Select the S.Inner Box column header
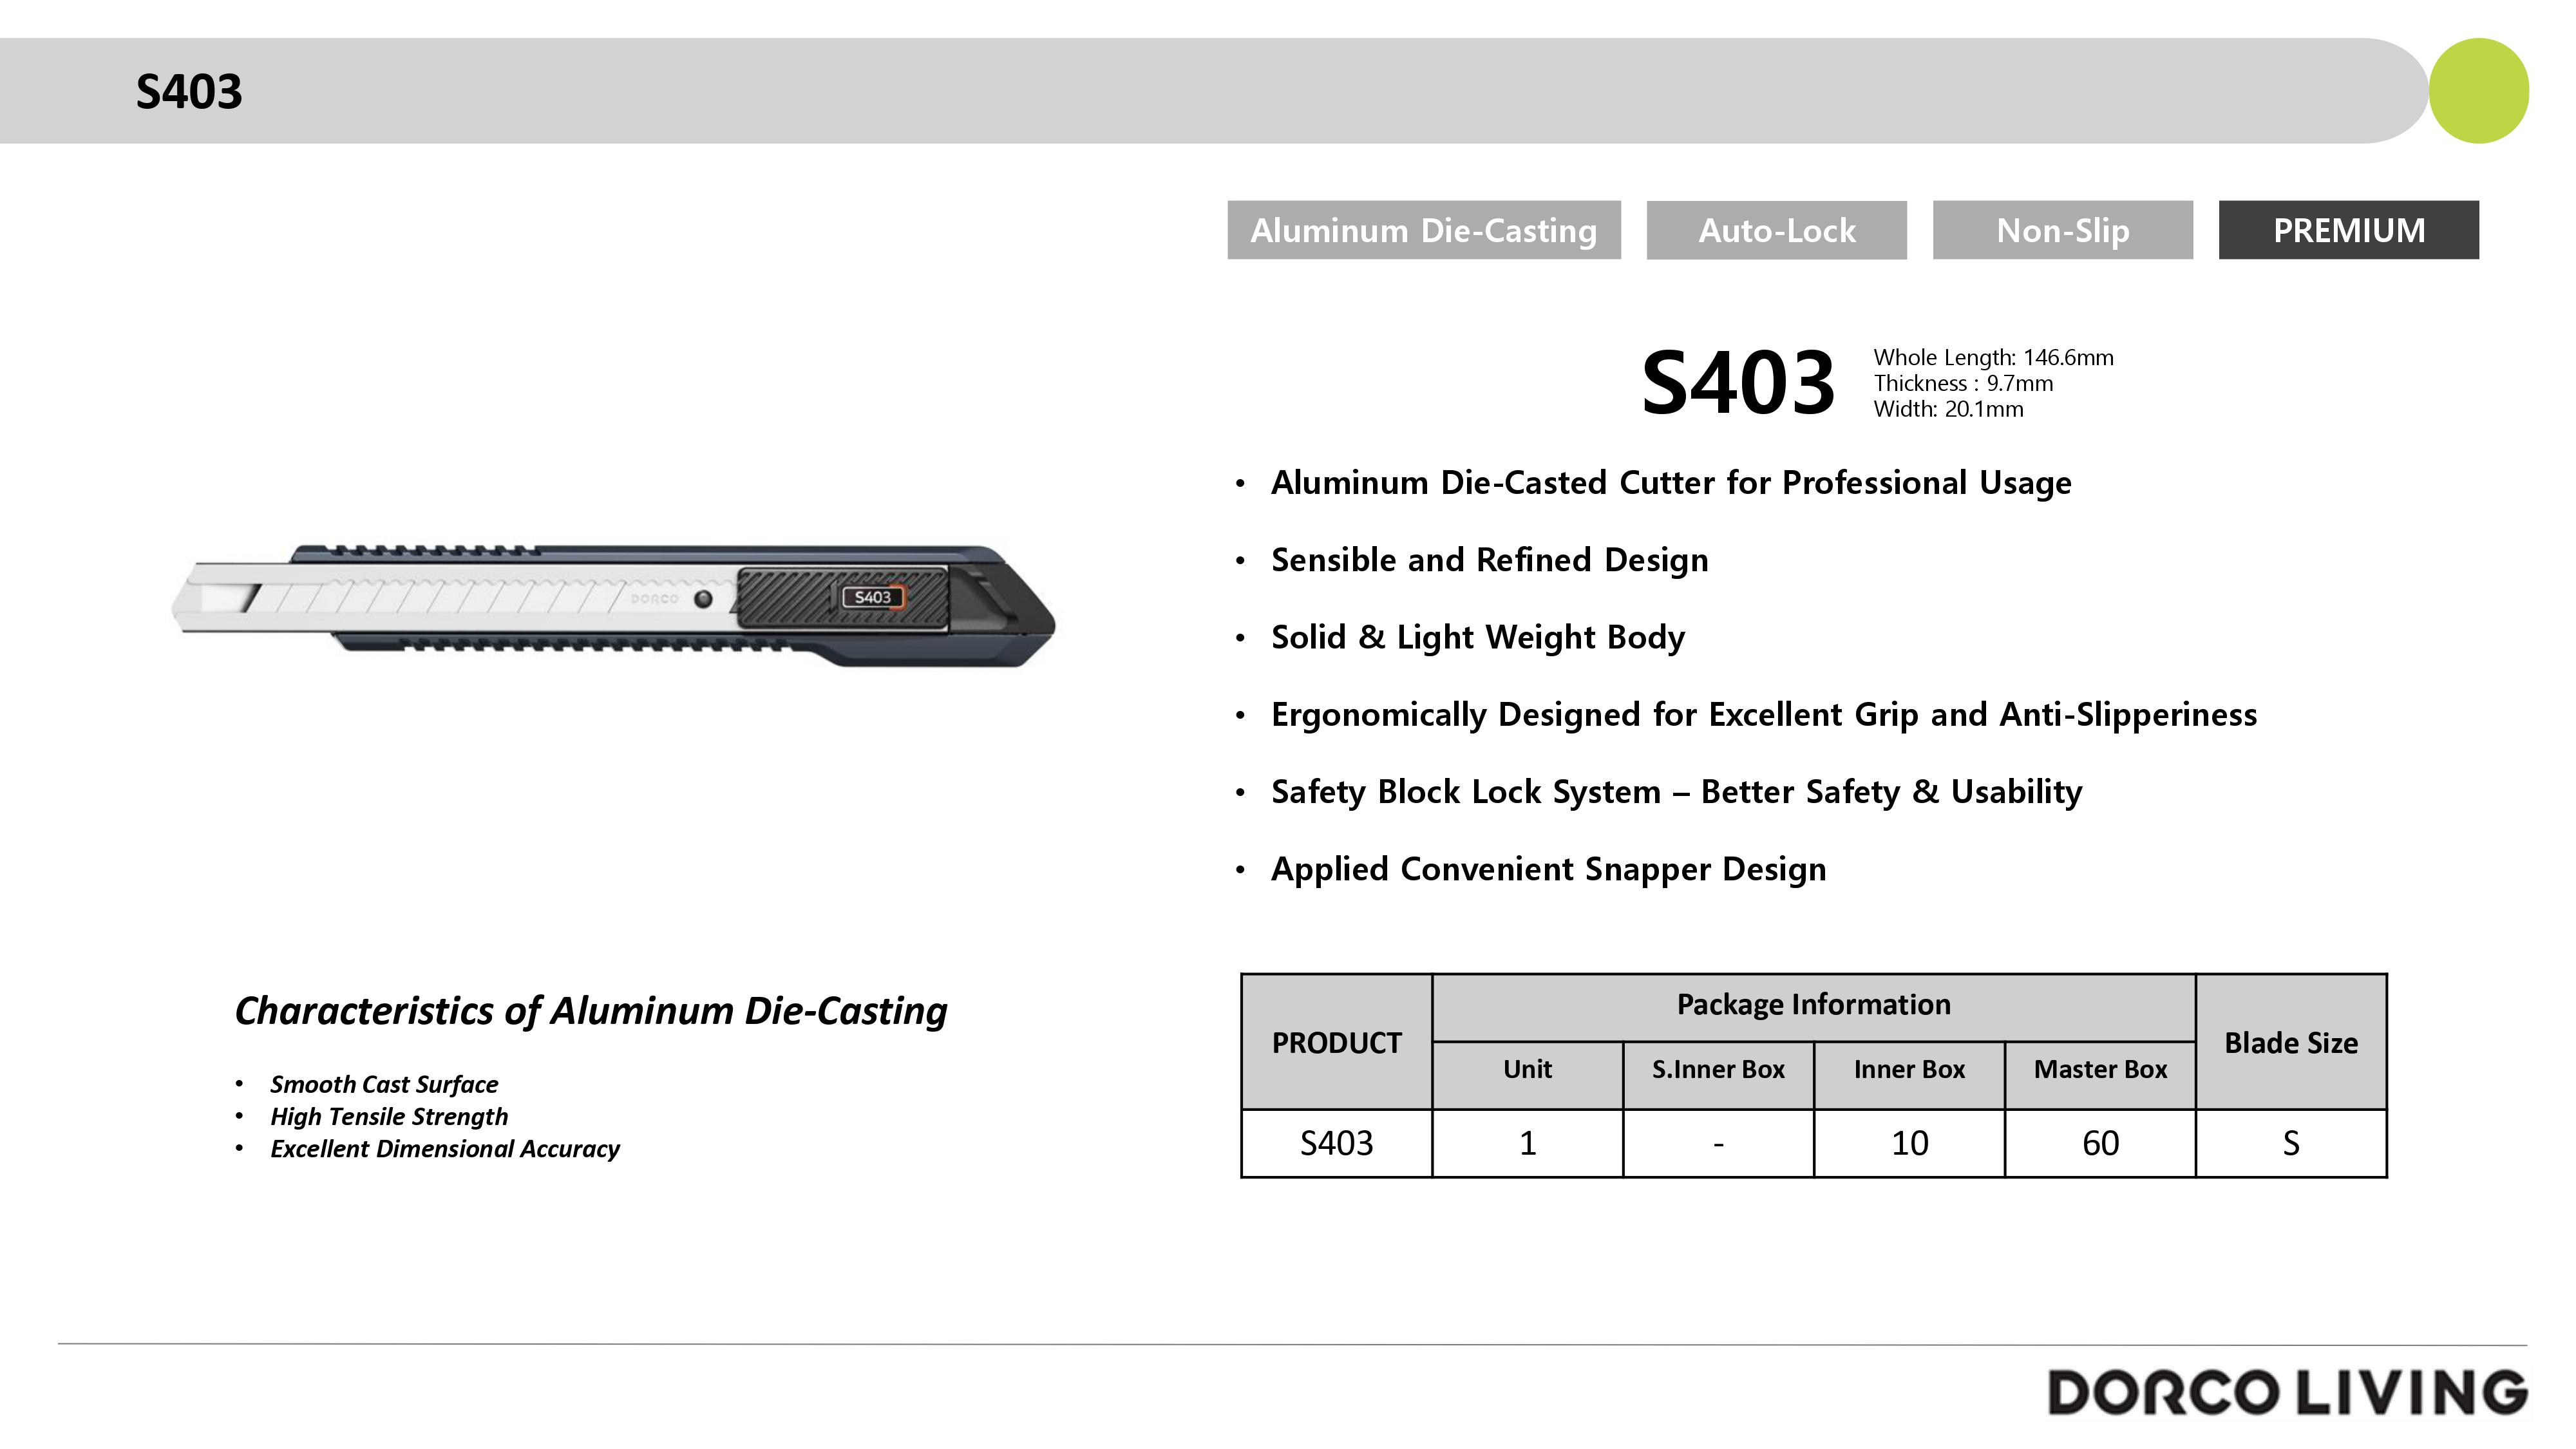The image size is (2576, 1449). 1718,1070
